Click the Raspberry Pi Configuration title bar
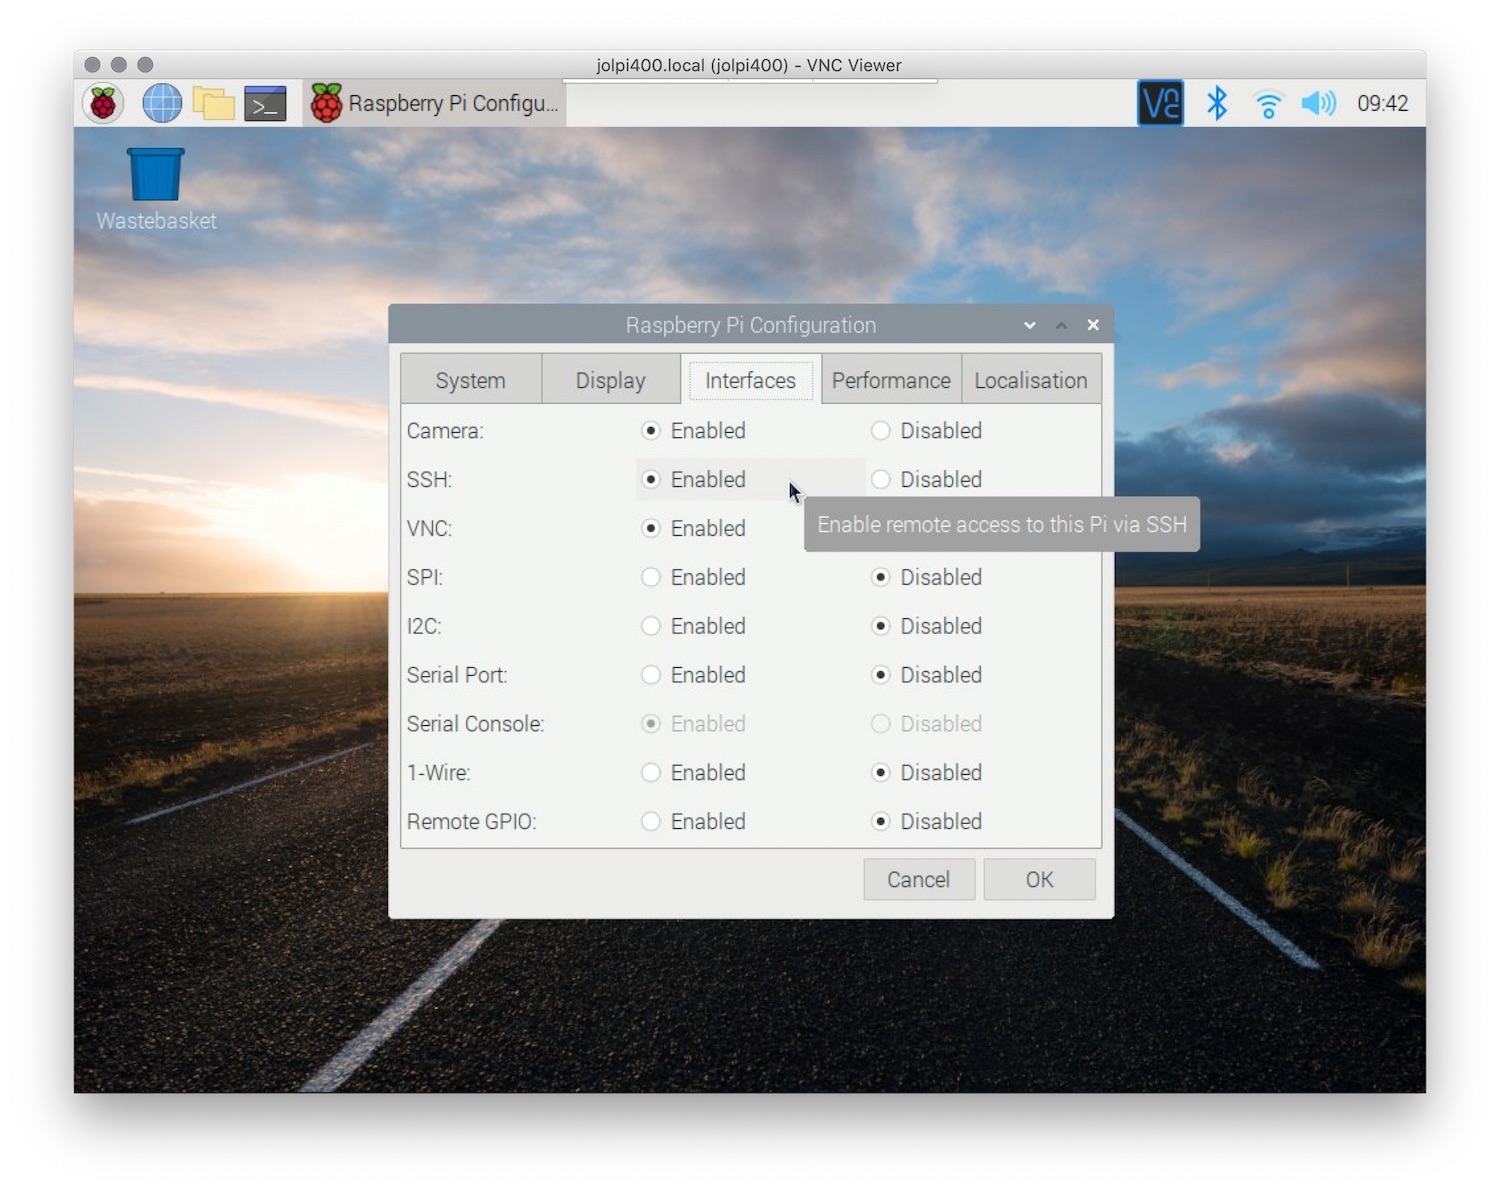The height and width of the screenshot is (1191, 1500). (750, 325)
